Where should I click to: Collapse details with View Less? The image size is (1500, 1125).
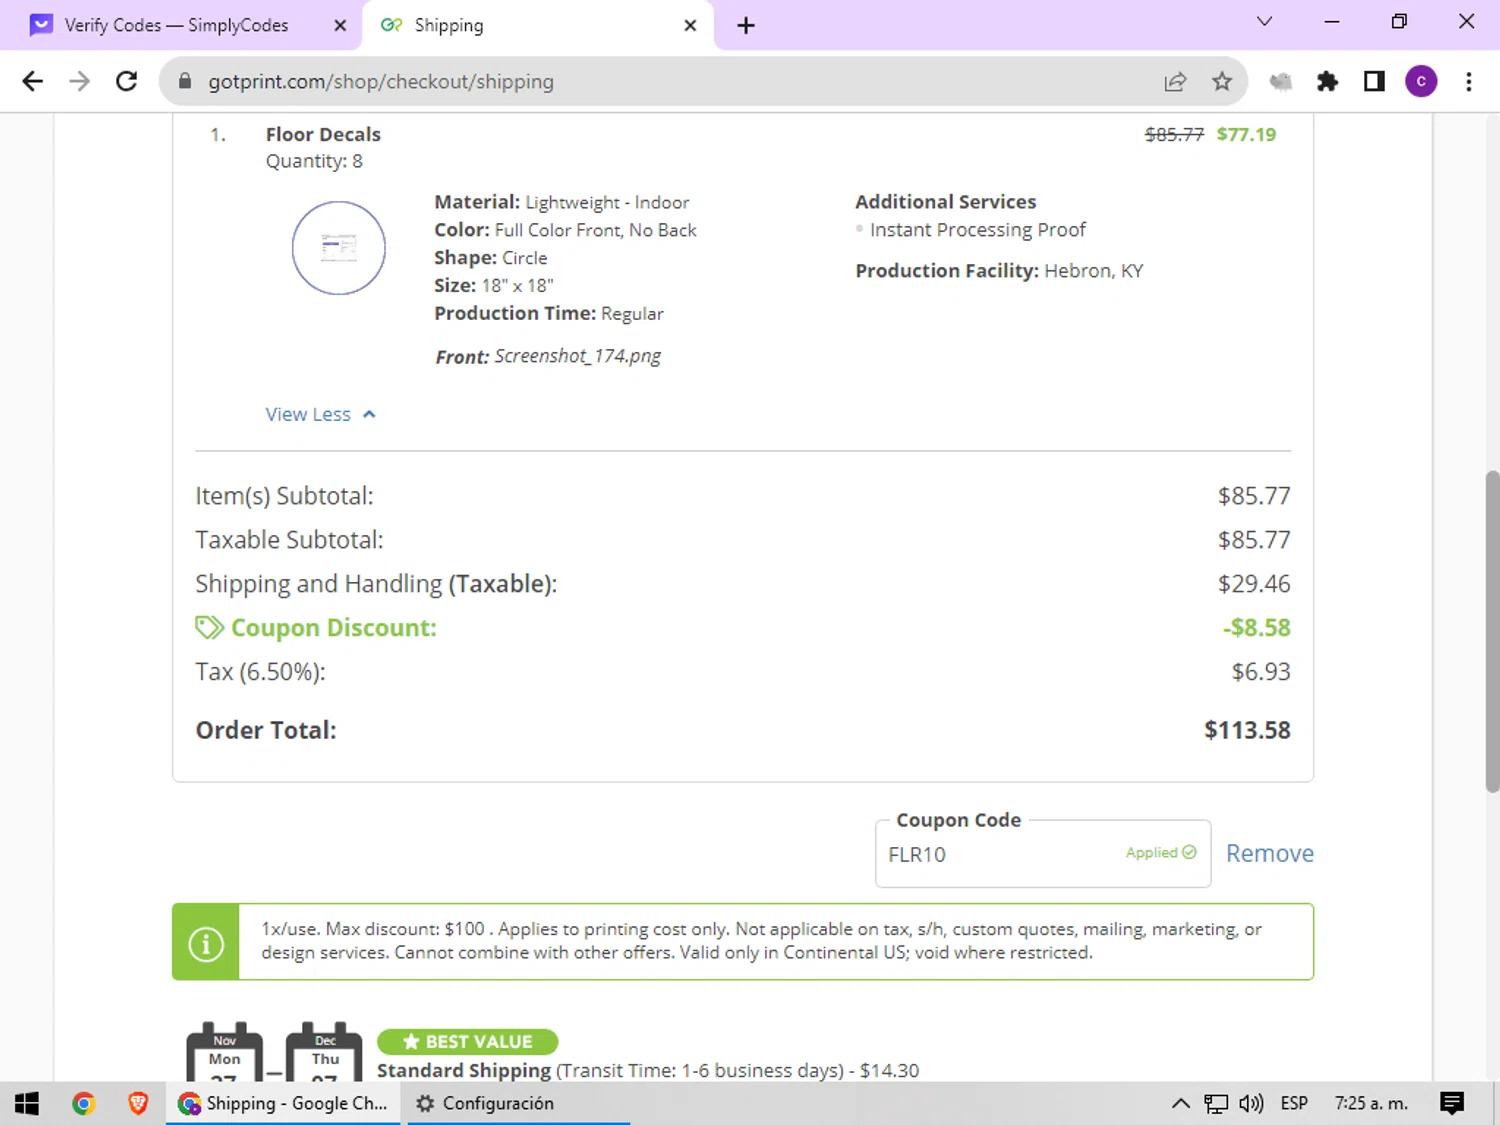320,414
